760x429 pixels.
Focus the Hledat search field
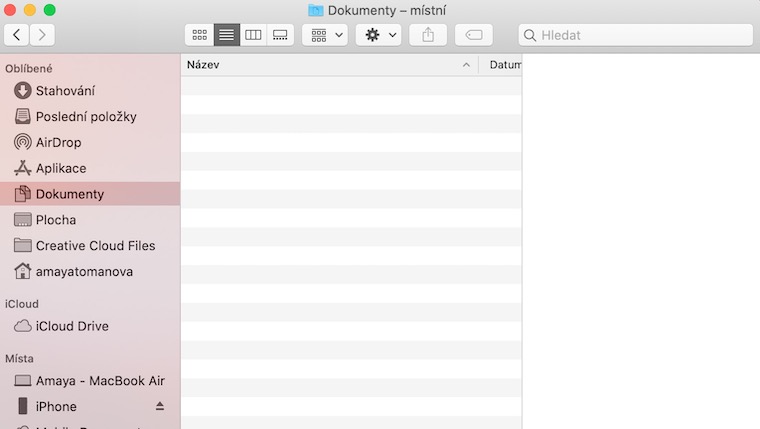(x=635, y=35)
